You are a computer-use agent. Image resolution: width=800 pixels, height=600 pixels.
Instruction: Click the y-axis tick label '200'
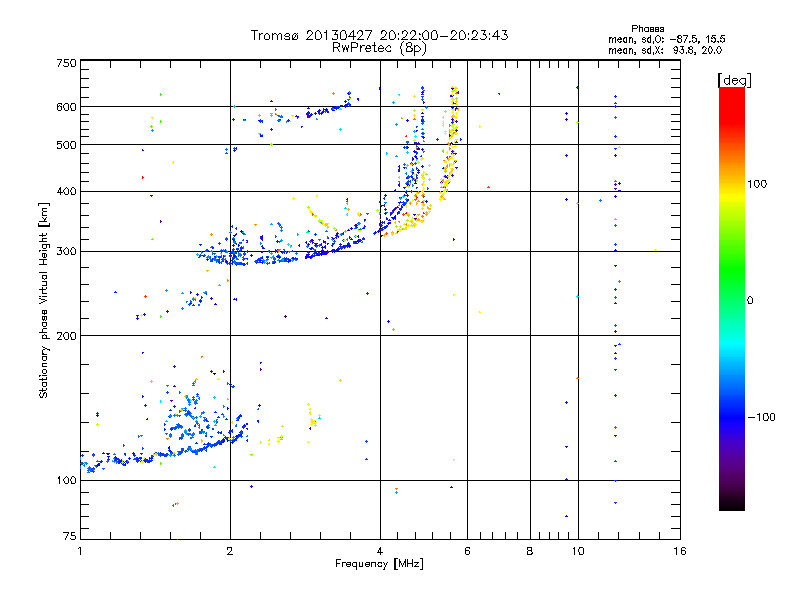pyautogui.click(x=66, y=336)
